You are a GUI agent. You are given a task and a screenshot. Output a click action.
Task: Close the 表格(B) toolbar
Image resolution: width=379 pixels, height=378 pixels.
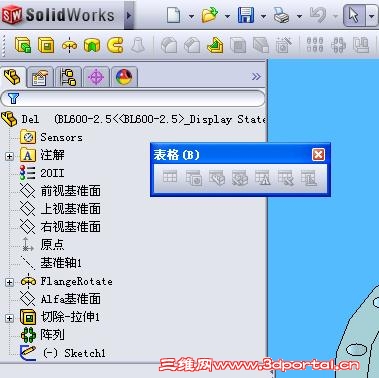[x=318, y=155]
